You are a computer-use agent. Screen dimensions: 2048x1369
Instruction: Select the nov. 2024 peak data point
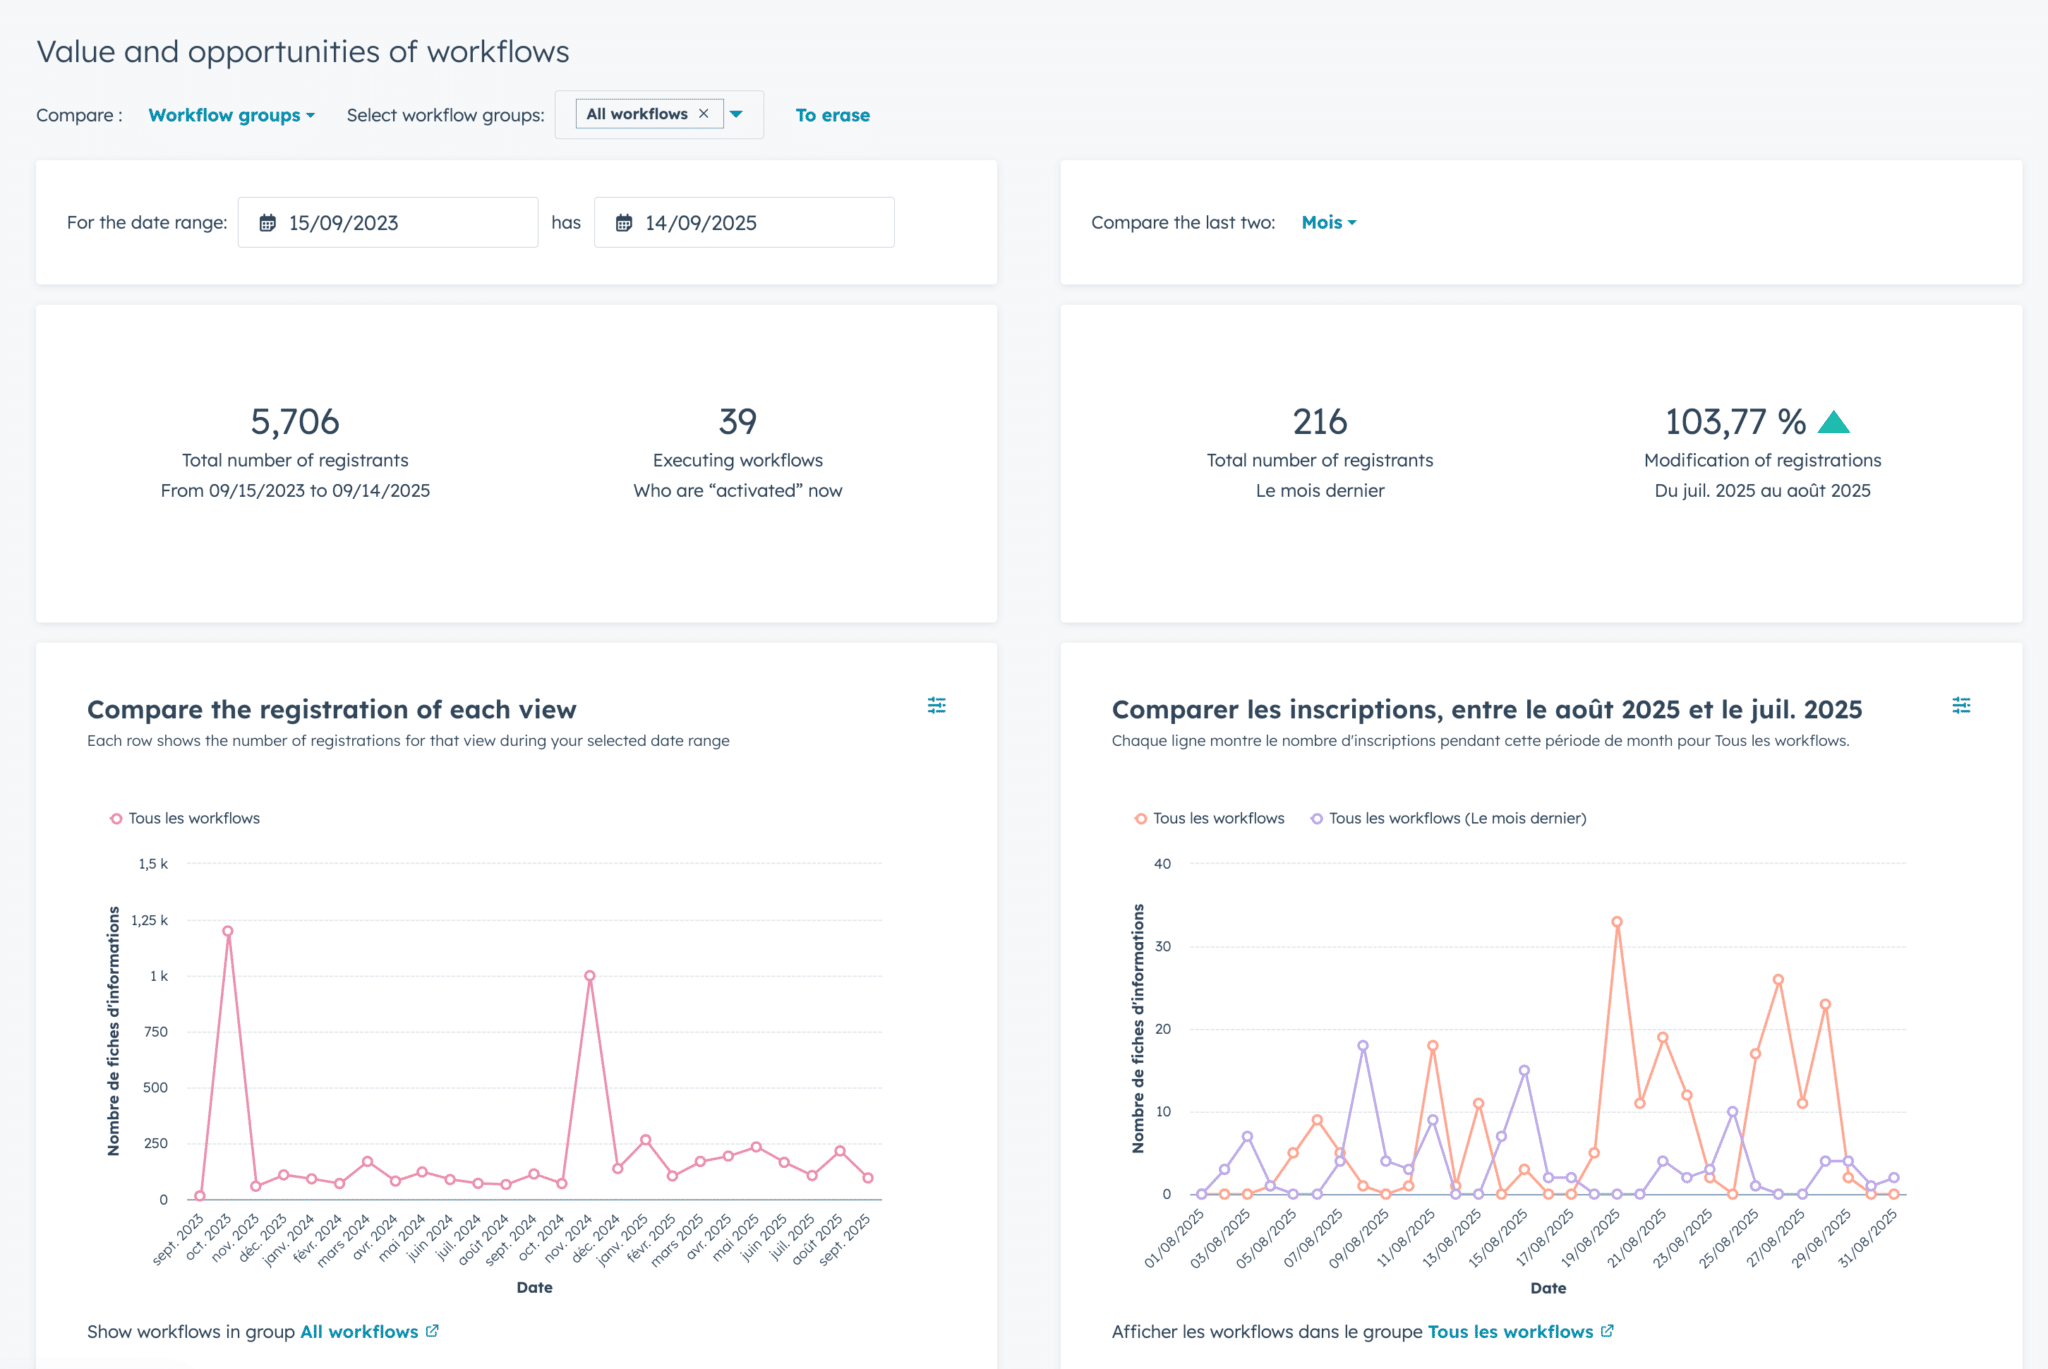point(590,976)
